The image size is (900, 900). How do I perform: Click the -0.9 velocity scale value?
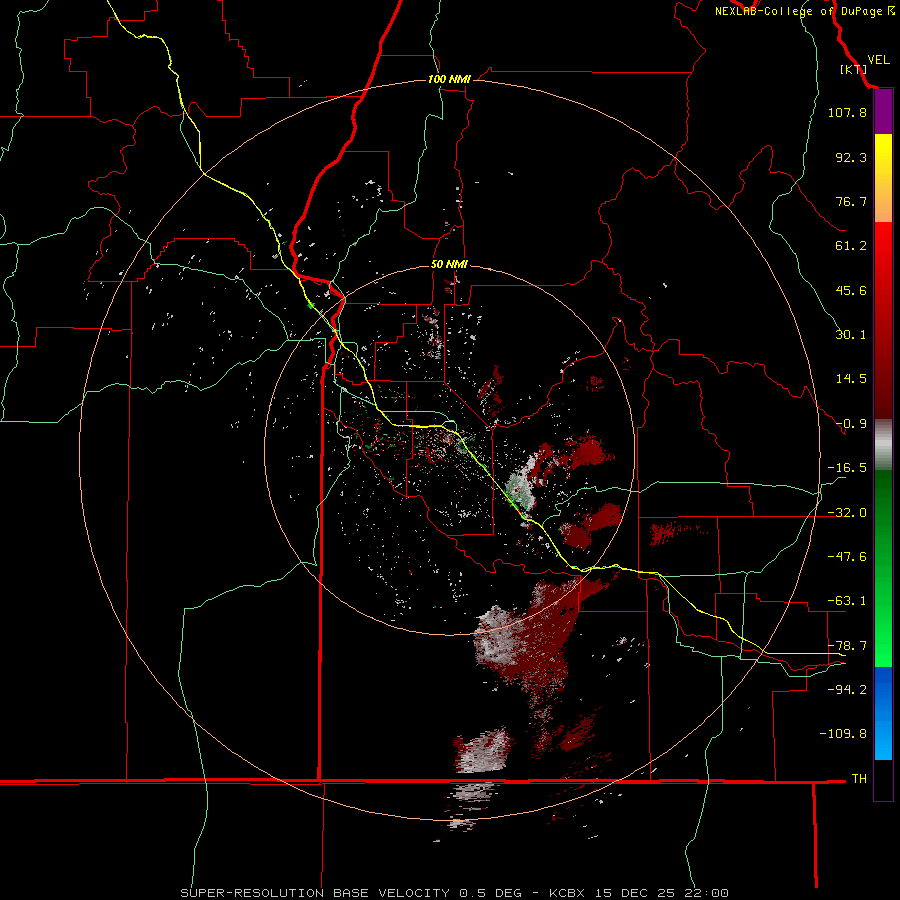click(851, 424)
